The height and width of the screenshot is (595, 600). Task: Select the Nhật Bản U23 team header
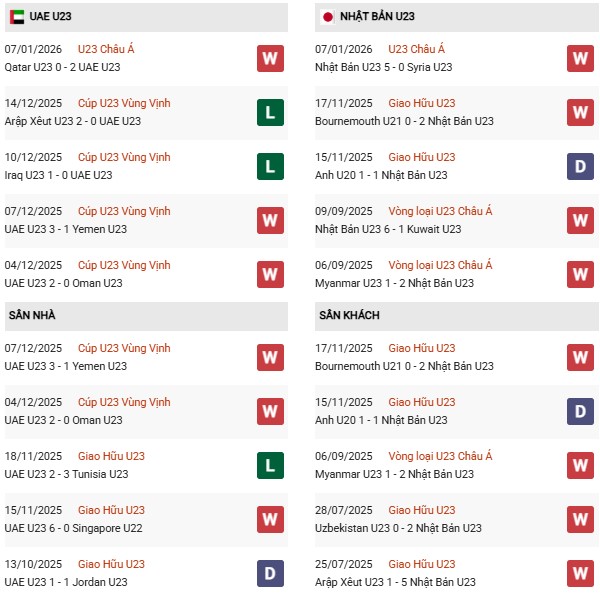[377, 17]
